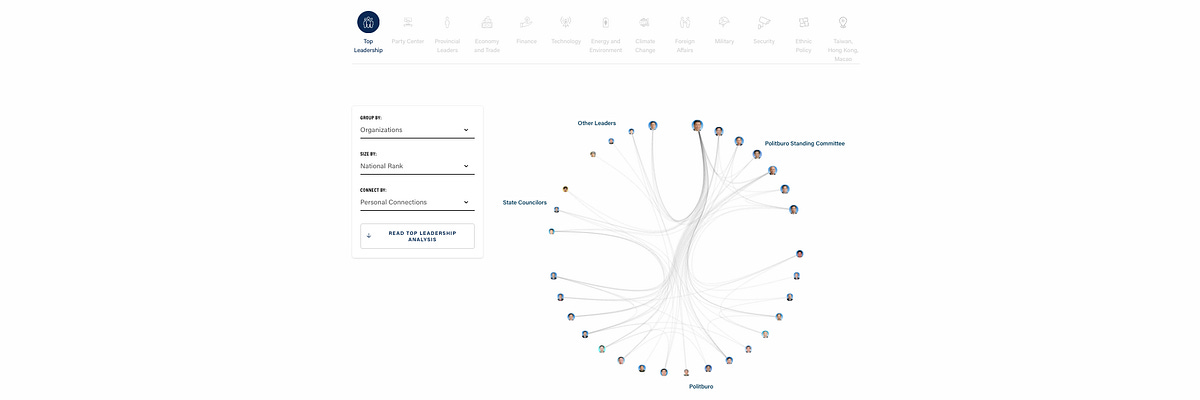Open the Provincial Leaders category icon
1200x400 pixels.
tap(447, 22)
